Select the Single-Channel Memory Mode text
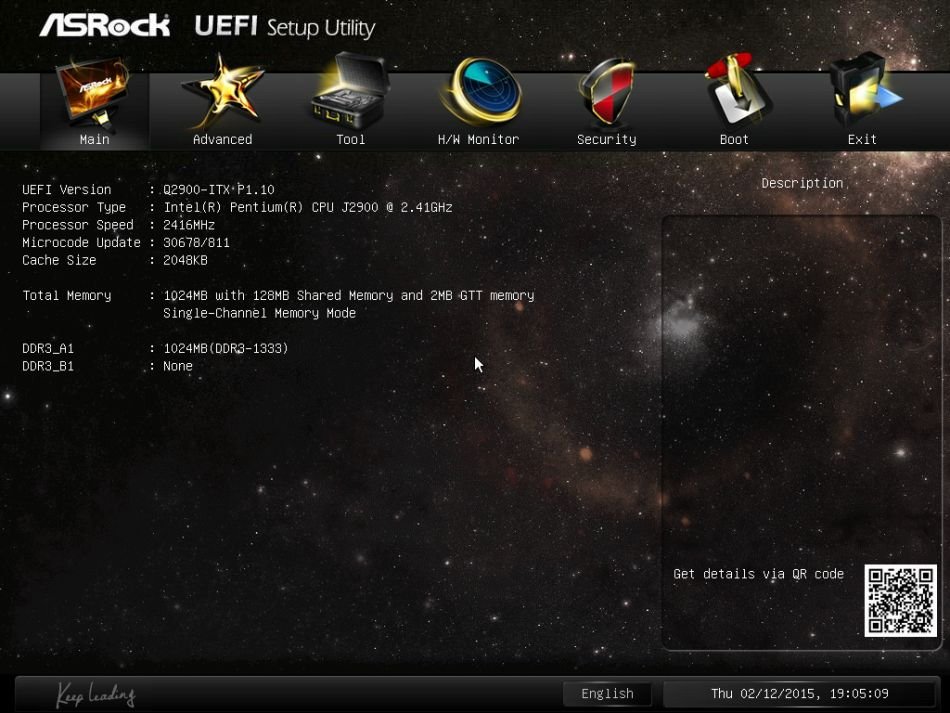 coord(259,313)
